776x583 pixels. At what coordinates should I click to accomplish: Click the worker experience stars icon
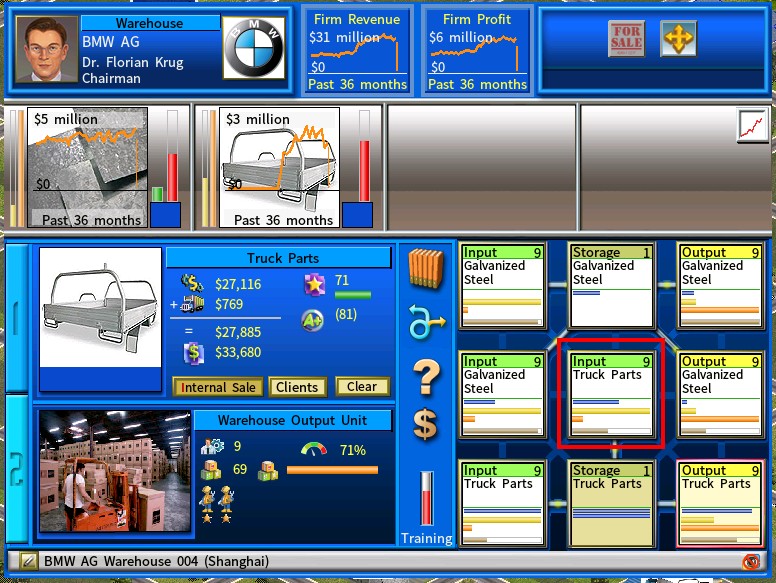[x=217, y=504]
